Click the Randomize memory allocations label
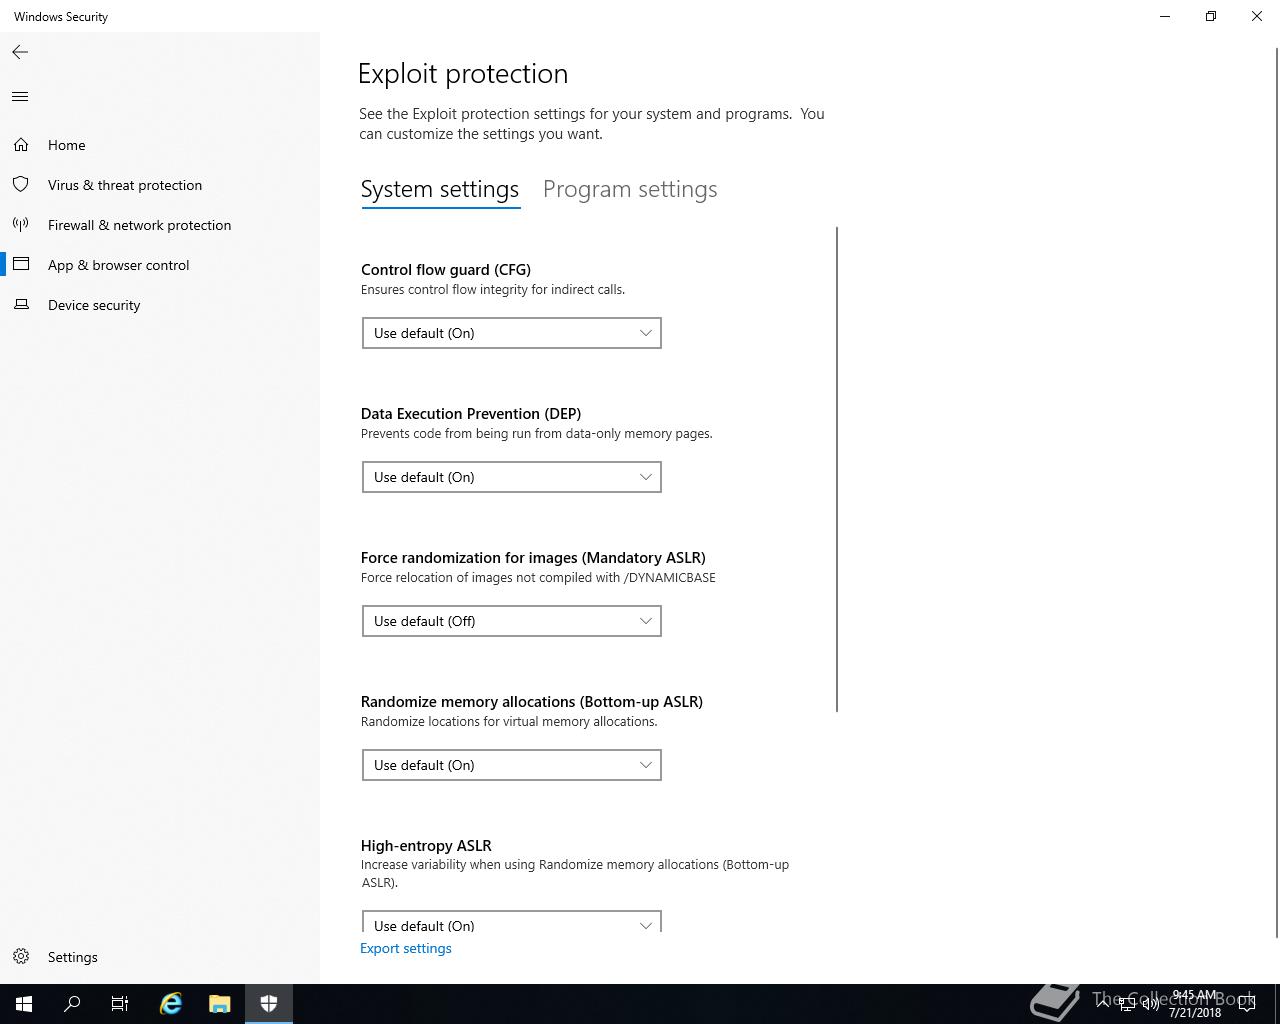Screen dimensions: 1280x1024 pos(532,701)
